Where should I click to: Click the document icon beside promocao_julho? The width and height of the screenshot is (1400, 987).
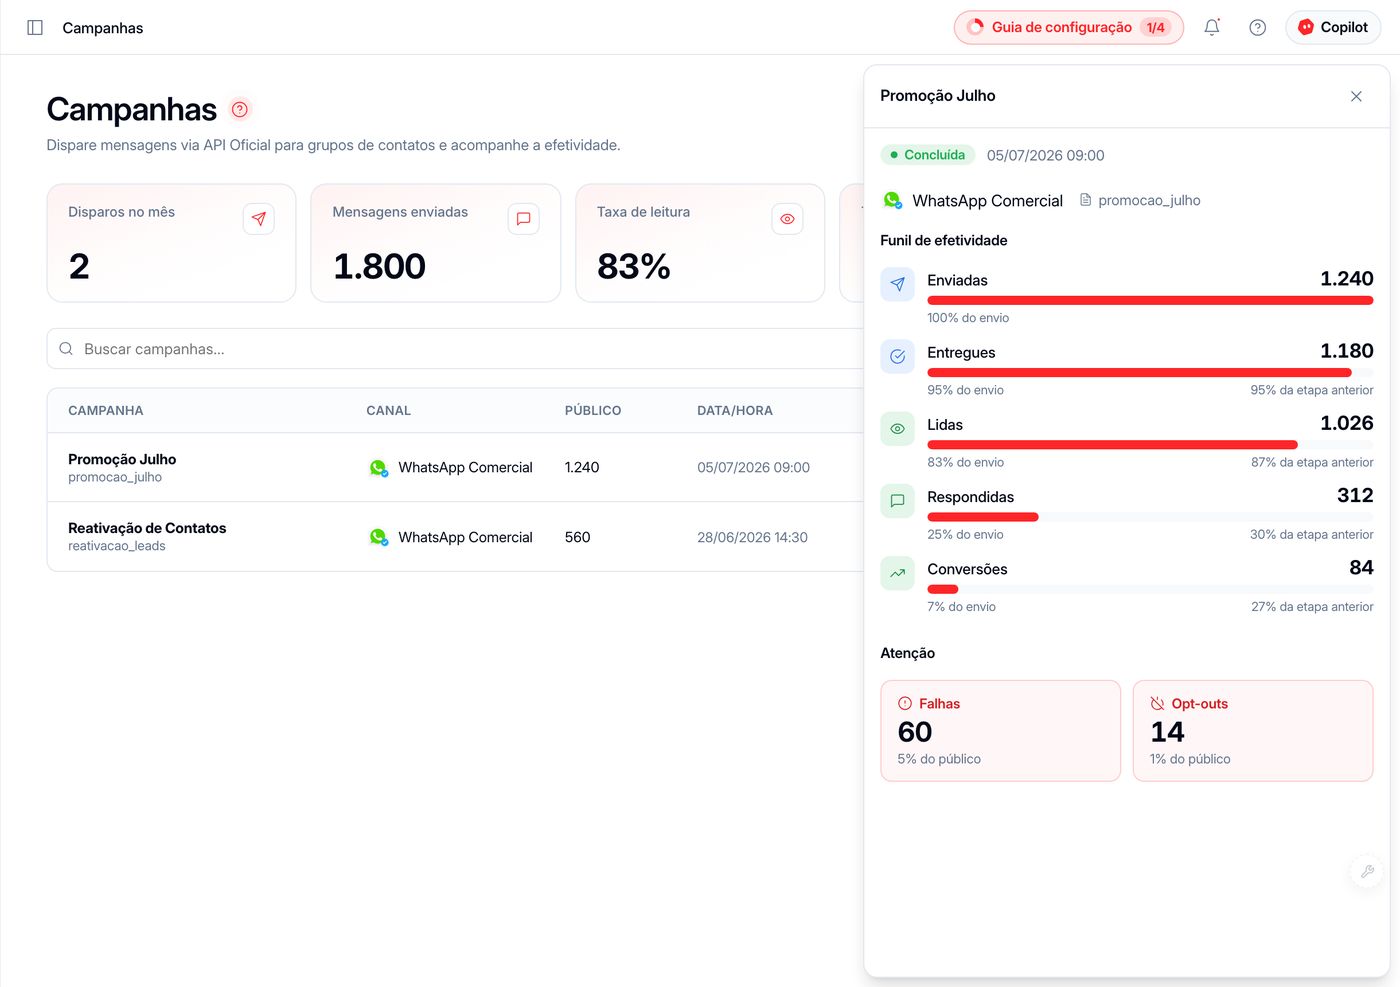1086,200
